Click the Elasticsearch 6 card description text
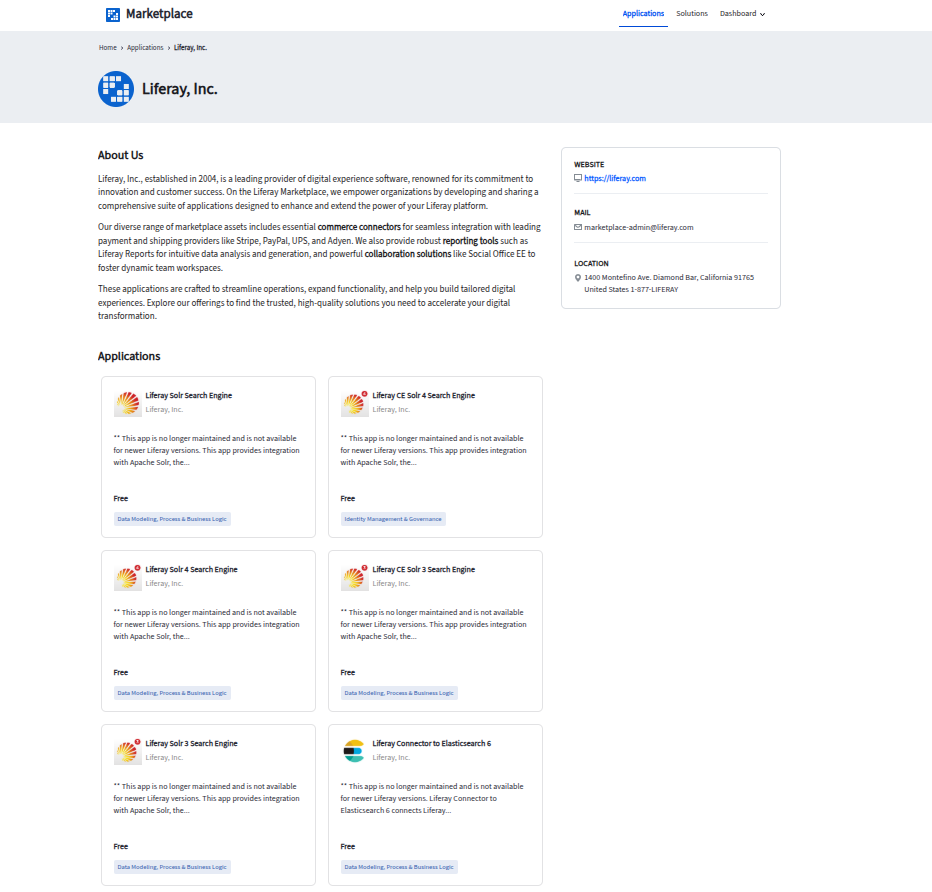This screenshot has height=892, width=932. click(432, 799)
